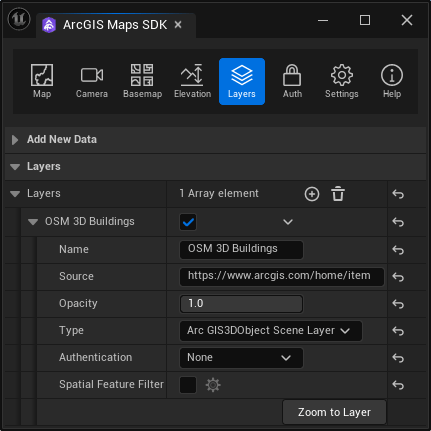Click the 'Name' property label
The width and height of the screenshot is (431, 431).
74,249
